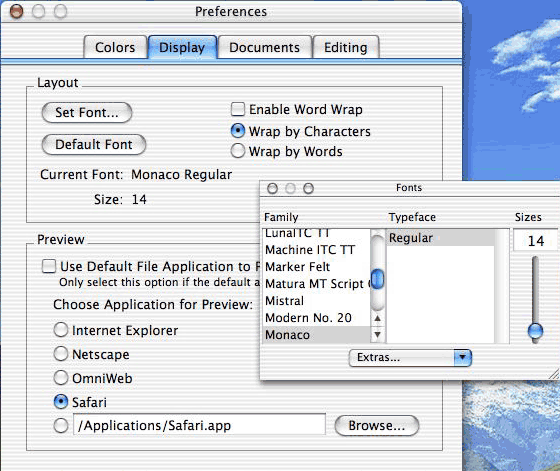Click the font size slider knob
The width and height of the screenshot is (560, 471).
pos(535,331)
